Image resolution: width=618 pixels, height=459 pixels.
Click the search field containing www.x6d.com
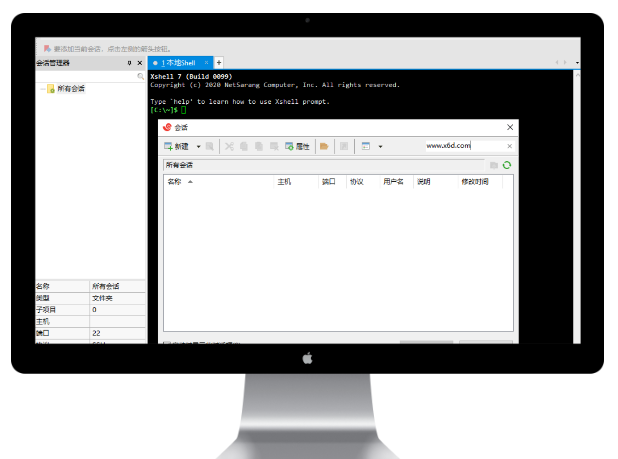[x=460, y=146]
